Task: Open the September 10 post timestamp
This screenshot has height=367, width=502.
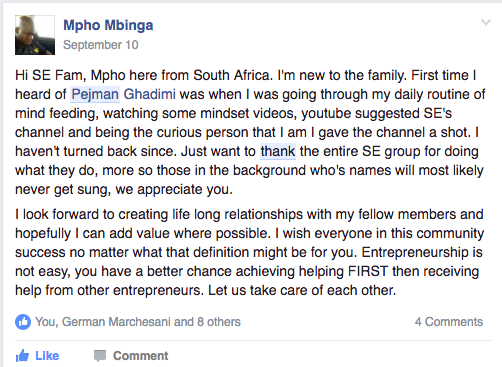Action: (101, 45)
